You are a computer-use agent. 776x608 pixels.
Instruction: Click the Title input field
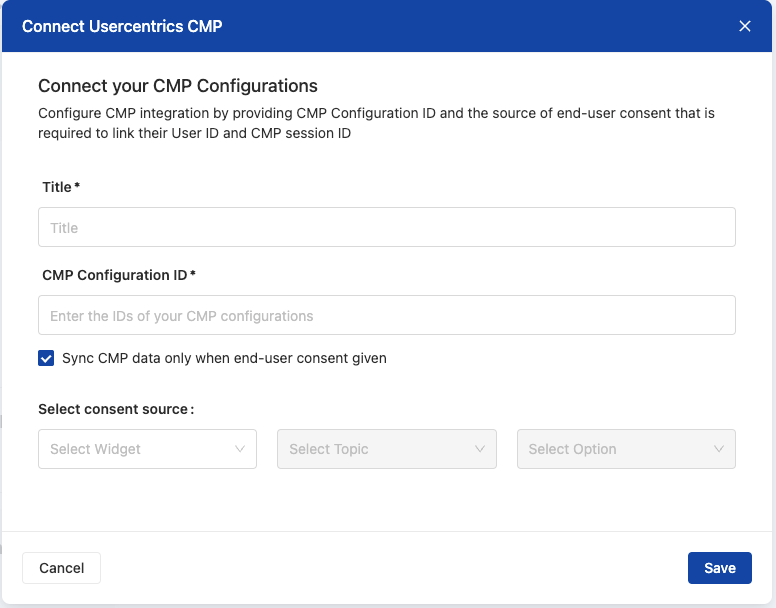[x=386, y=228]
